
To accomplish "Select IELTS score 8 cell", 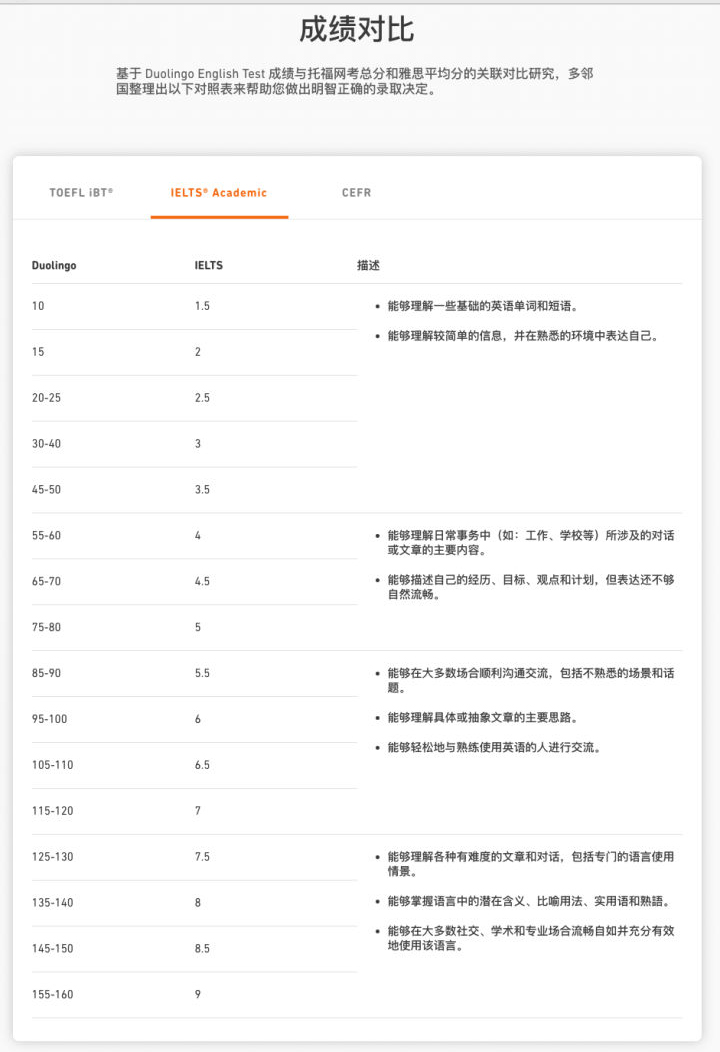I will click(198, 902).
